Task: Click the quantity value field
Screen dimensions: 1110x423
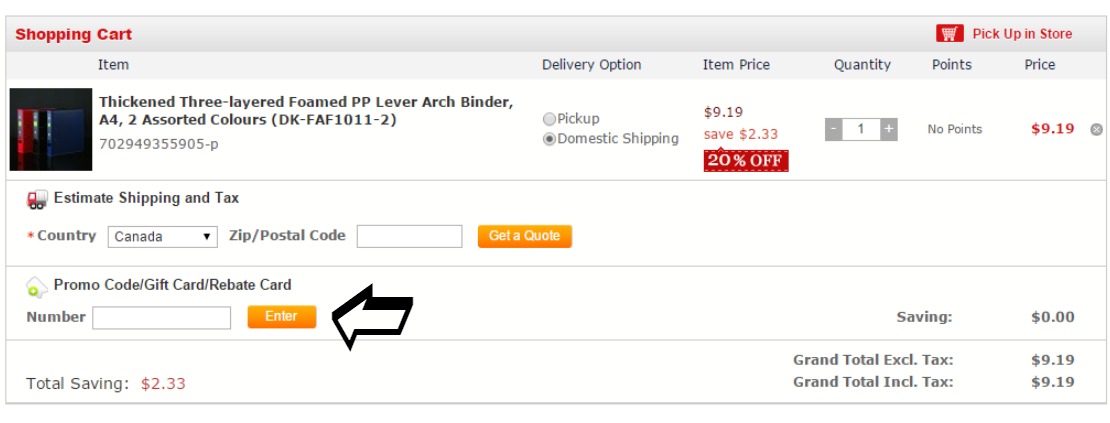Action: 861,129
